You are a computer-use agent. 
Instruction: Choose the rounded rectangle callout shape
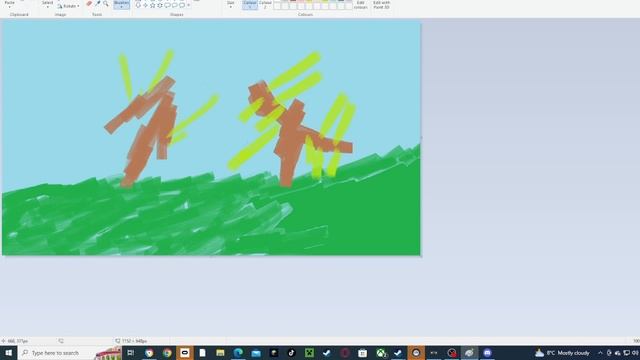(x=167, y=5)
